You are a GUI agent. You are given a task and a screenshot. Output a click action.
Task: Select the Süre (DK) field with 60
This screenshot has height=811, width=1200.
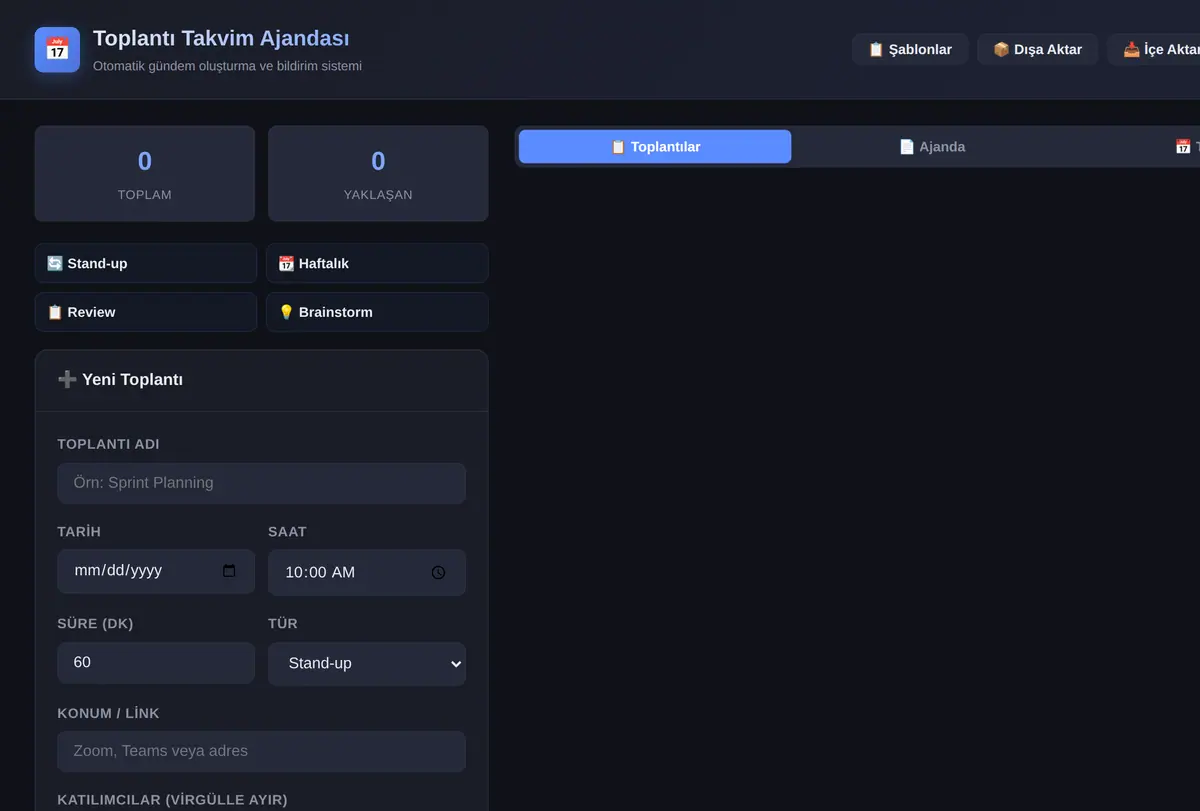[x=156, y=662]
